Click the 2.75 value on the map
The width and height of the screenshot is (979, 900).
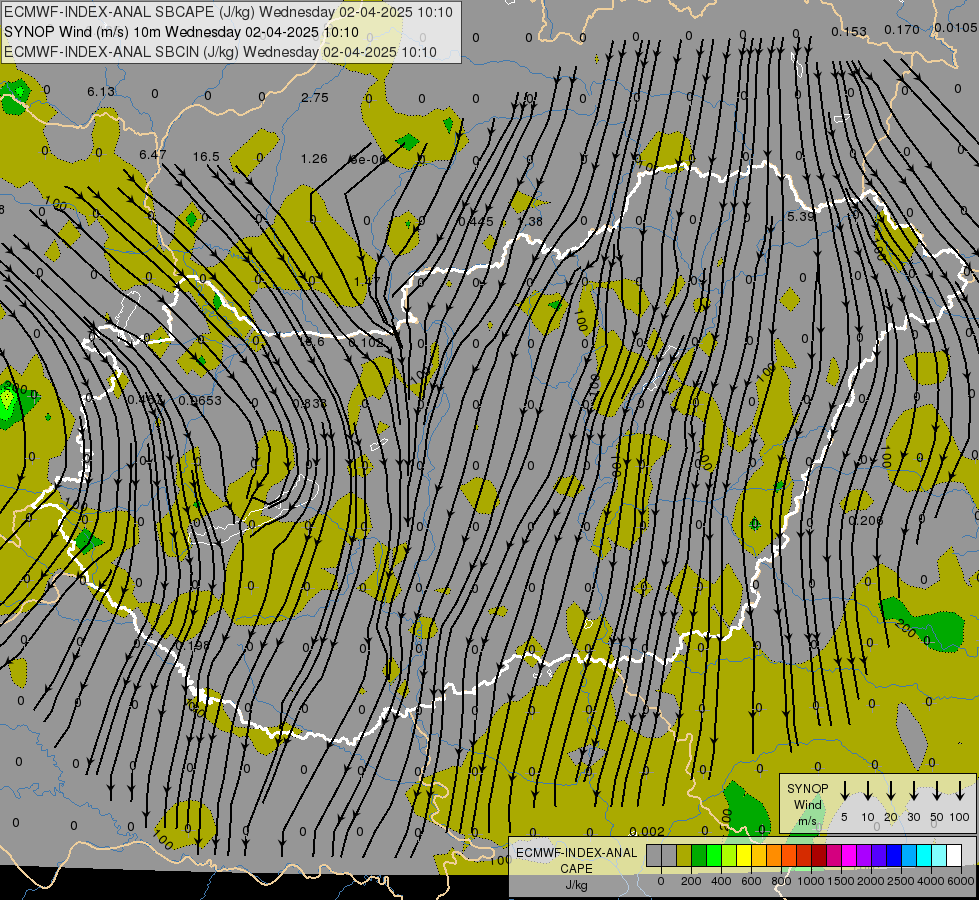coord(315,97)
